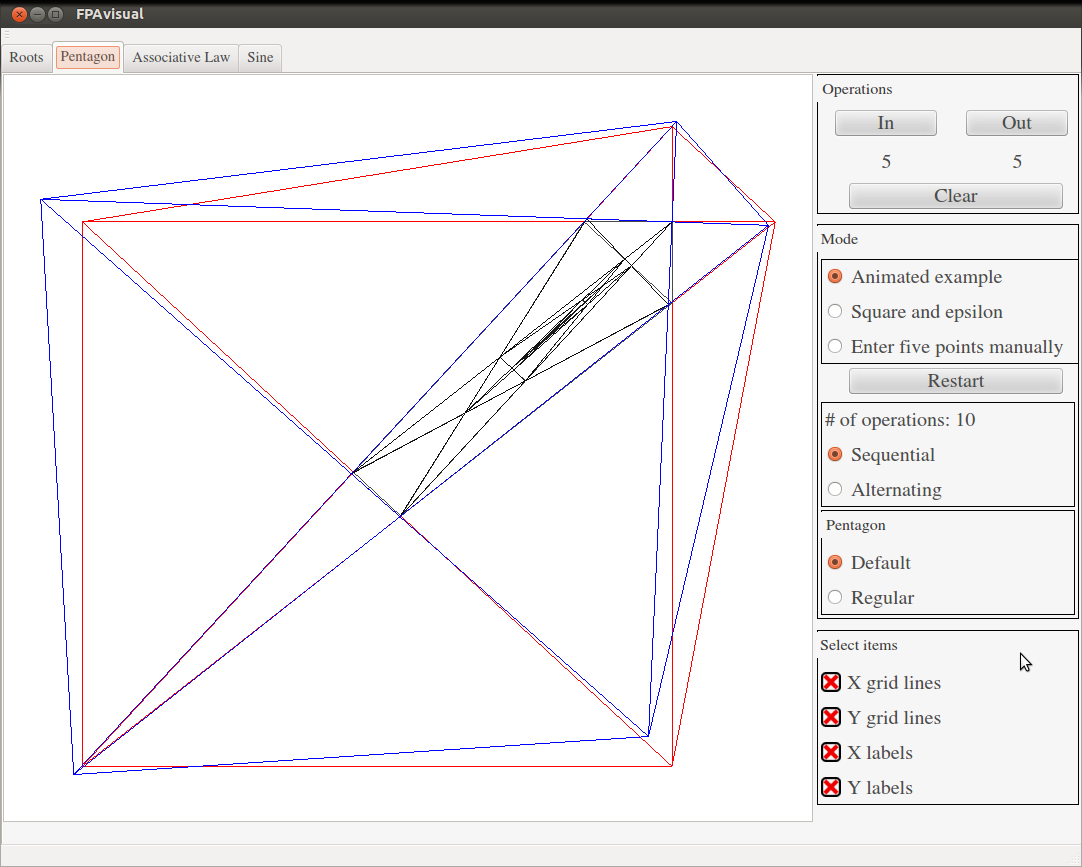Select Animated example mode
The image size is (1082, 867).
[835, 277]
